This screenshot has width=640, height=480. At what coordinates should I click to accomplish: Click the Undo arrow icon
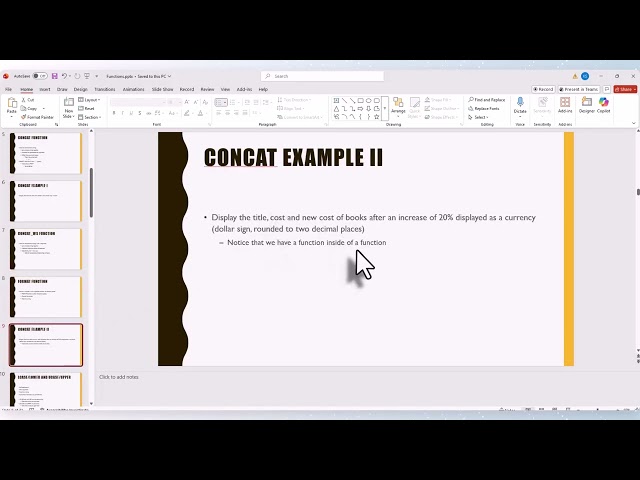[64, 76]
